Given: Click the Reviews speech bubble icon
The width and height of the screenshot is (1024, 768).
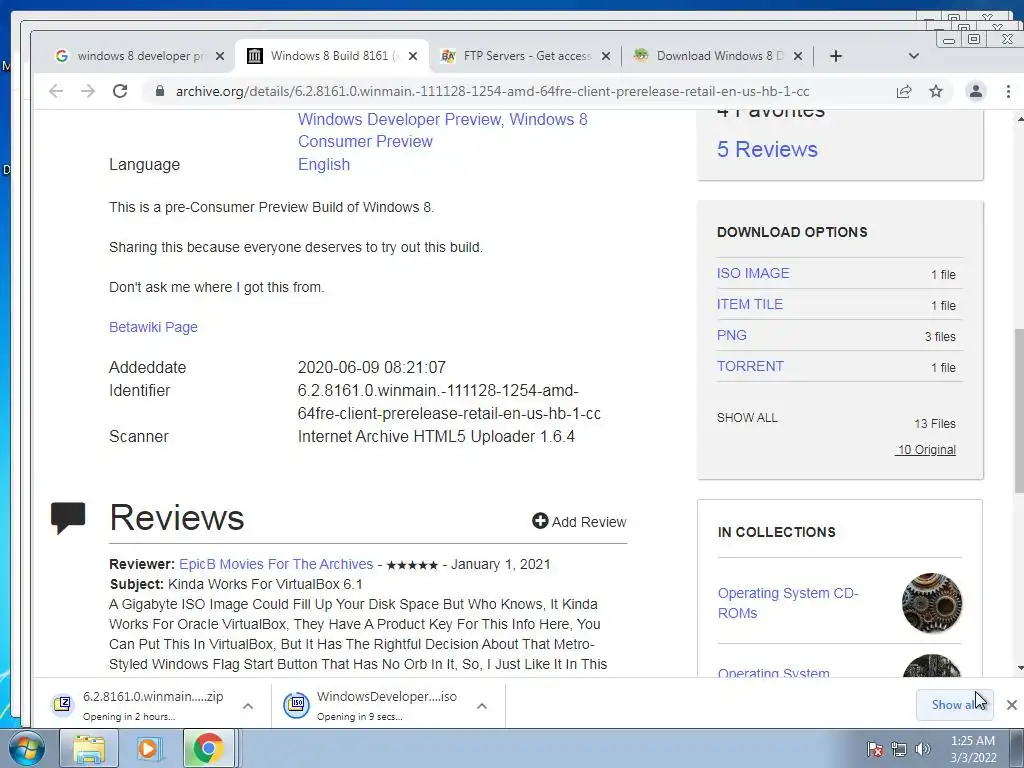Looking at the screenshot, I should (68, 518).
